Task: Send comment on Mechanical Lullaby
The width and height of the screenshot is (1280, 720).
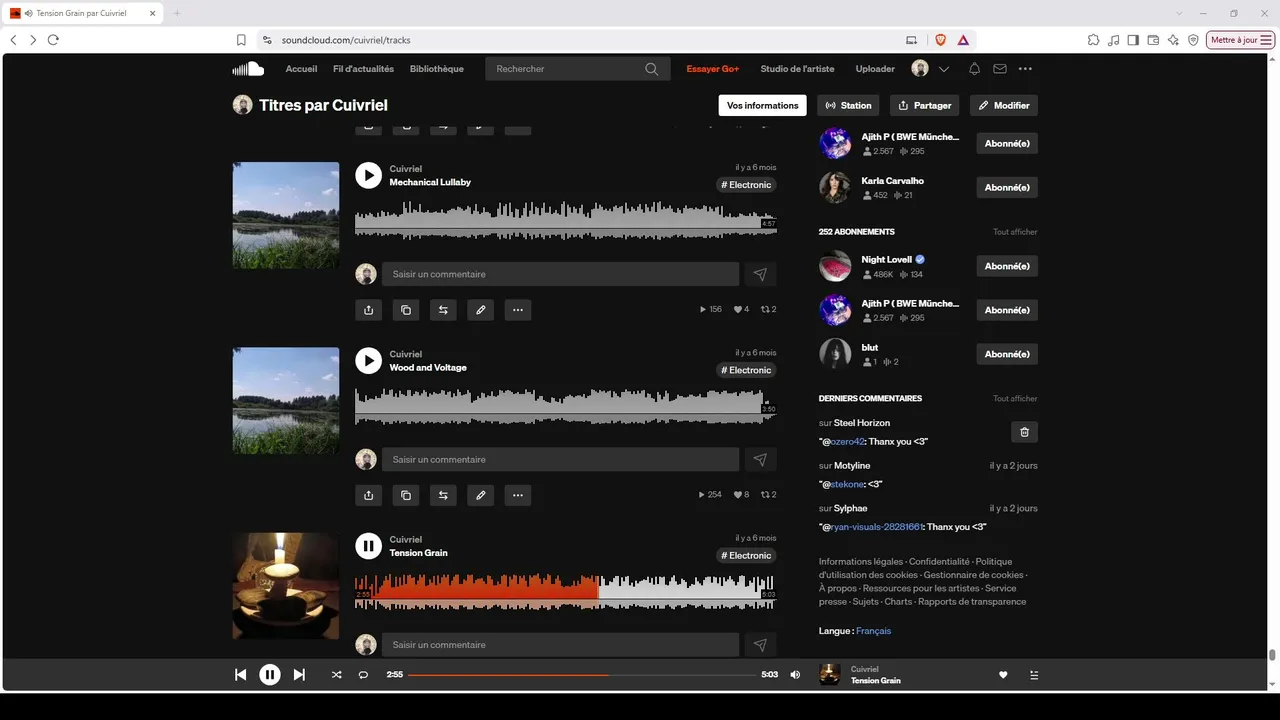Action: [760, 274]
